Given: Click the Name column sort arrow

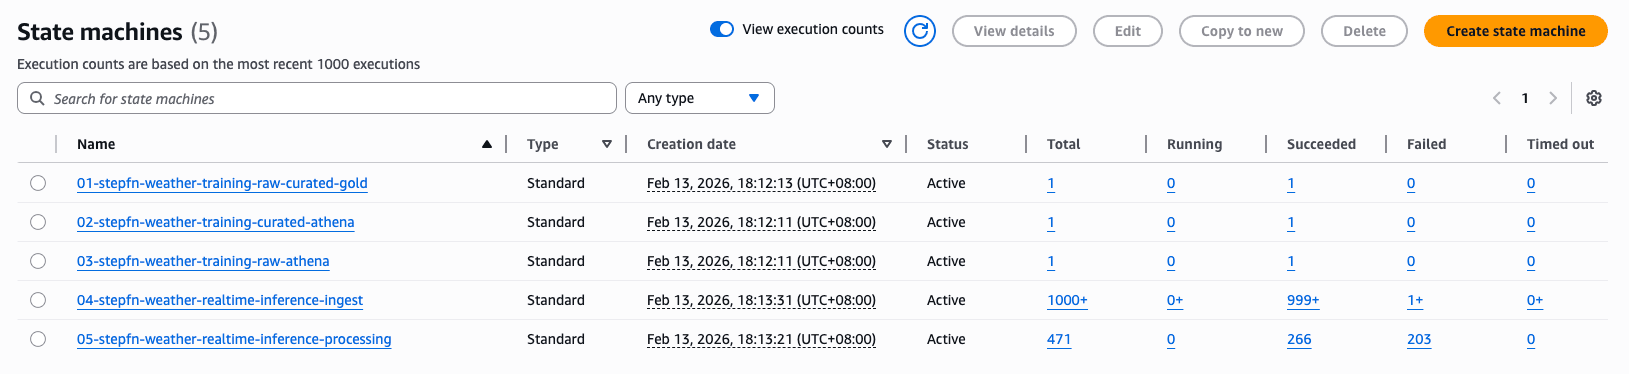Looking at the screenshot, I should [x=487, y=144].
